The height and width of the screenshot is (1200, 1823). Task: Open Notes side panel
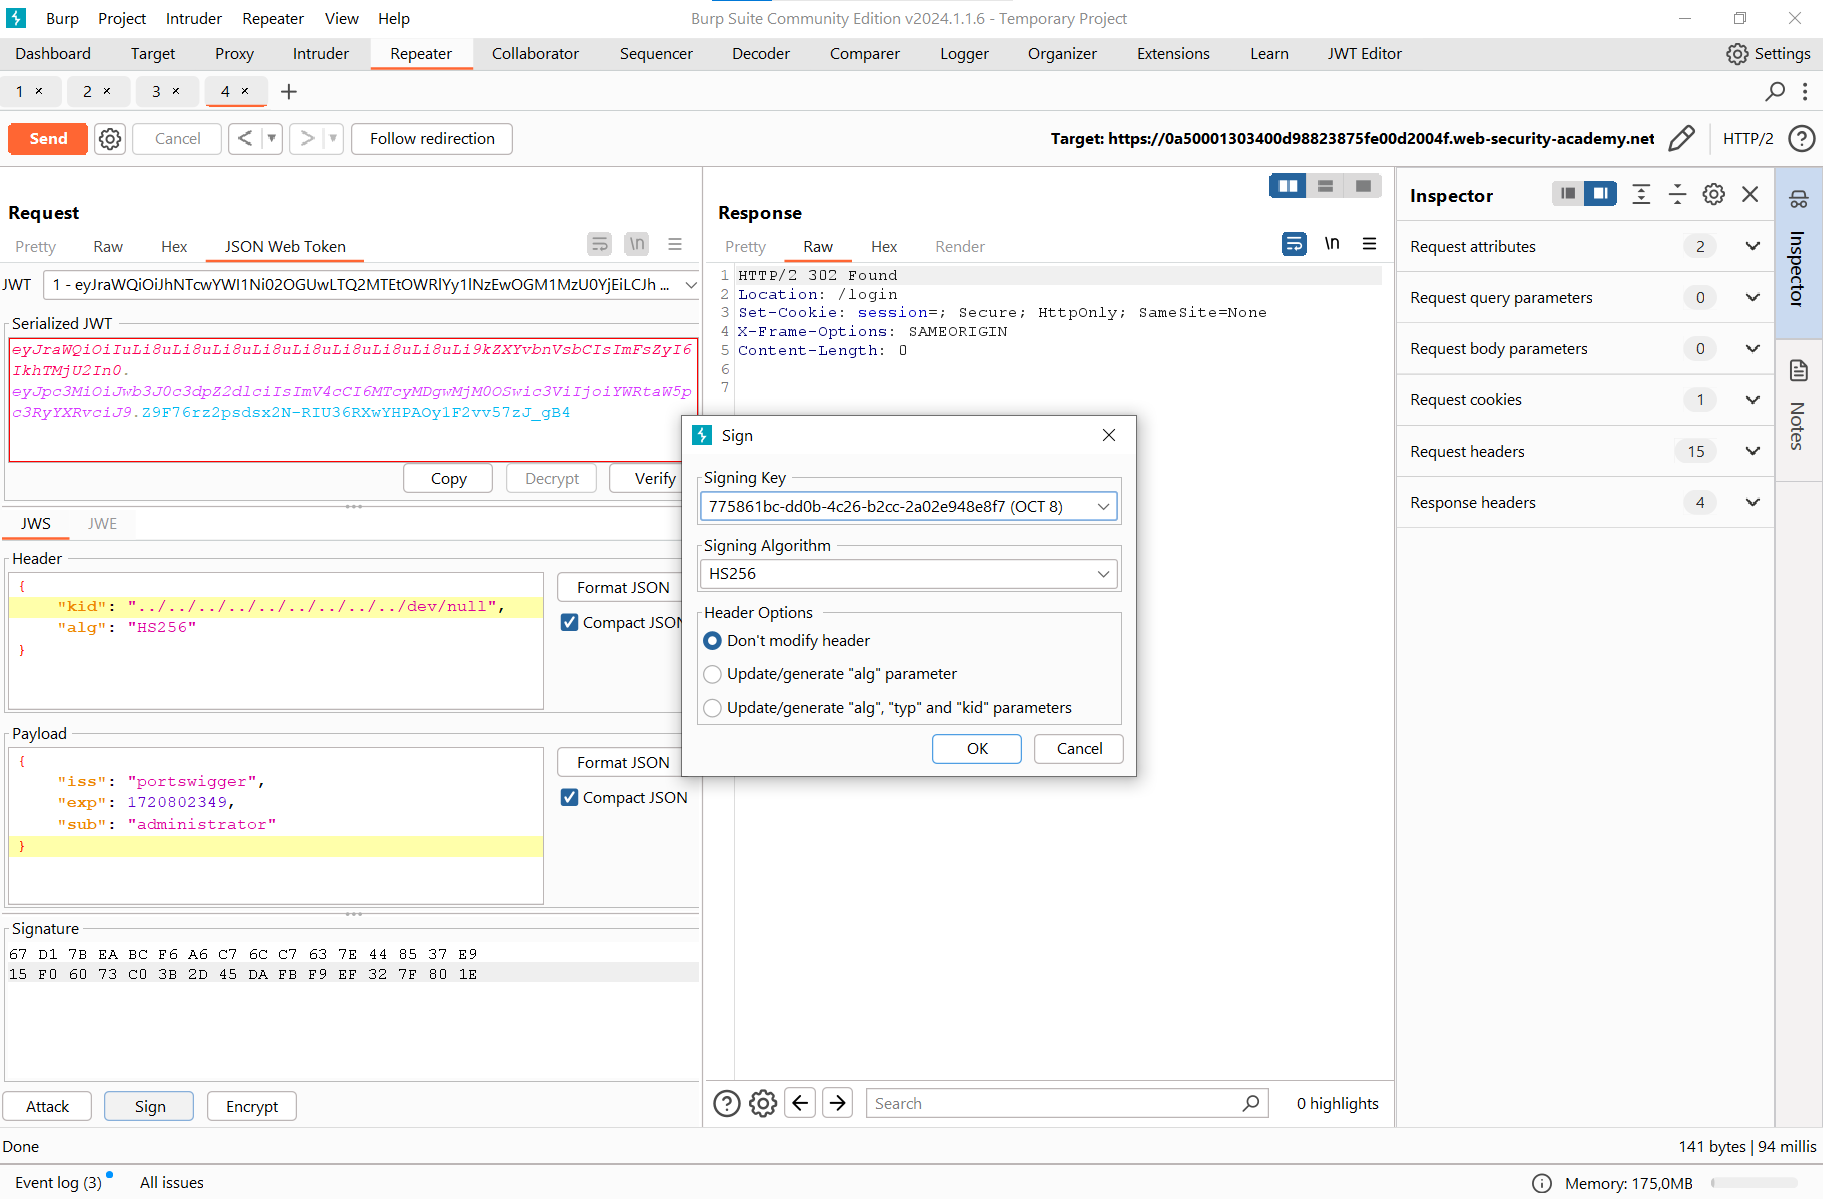(1798, 410)
